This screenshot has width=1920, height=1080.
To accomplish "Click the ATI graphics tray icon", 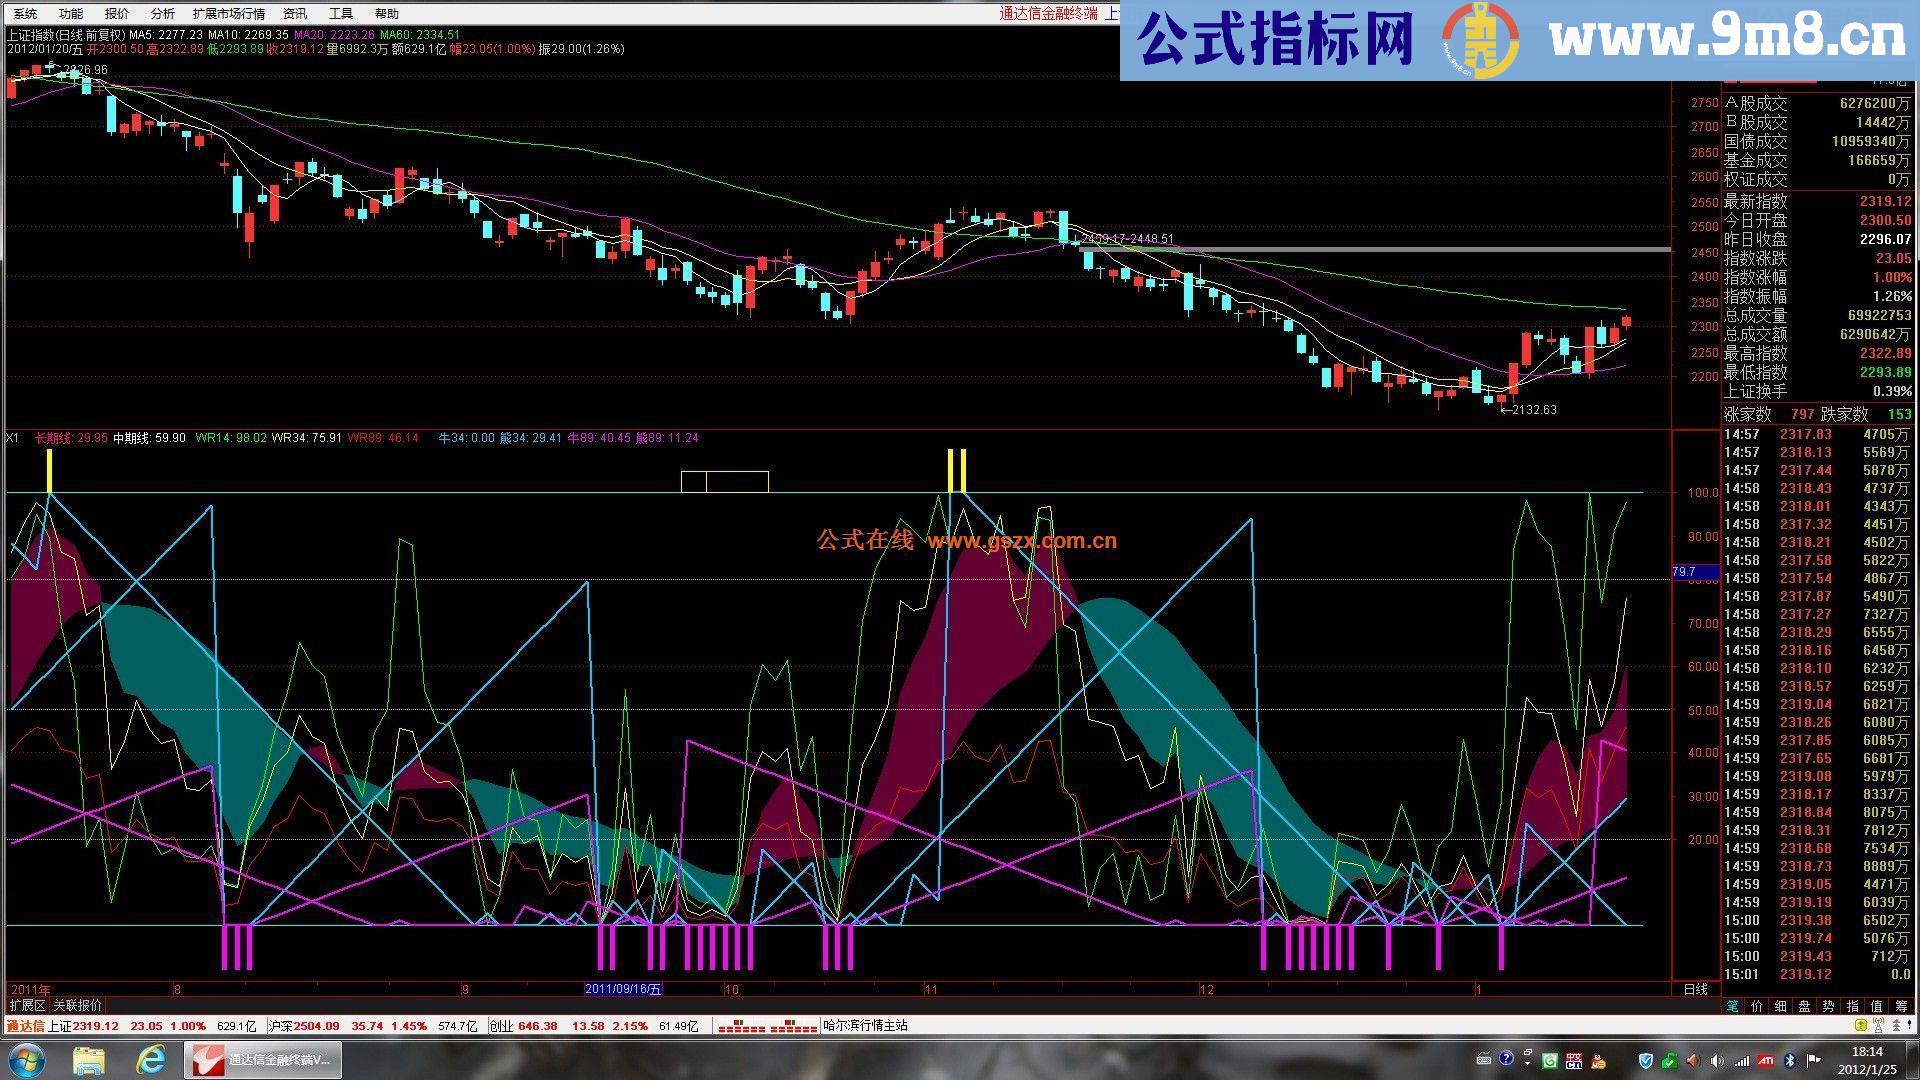I will [1767, 1060].
